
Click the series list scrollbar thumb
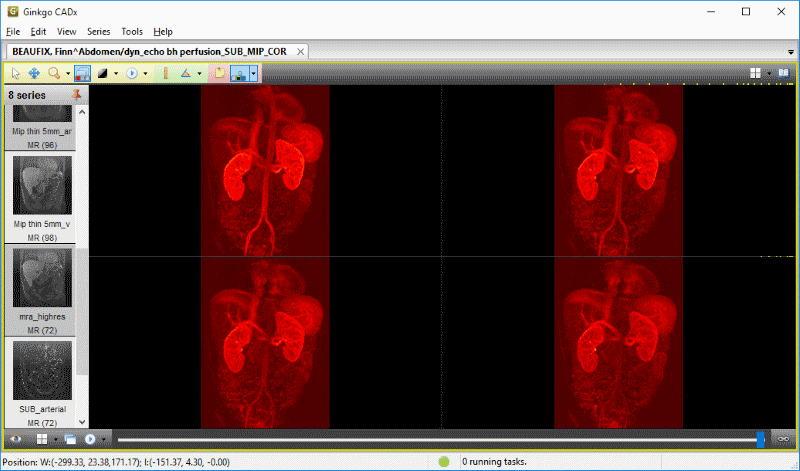tap(82, 311)
